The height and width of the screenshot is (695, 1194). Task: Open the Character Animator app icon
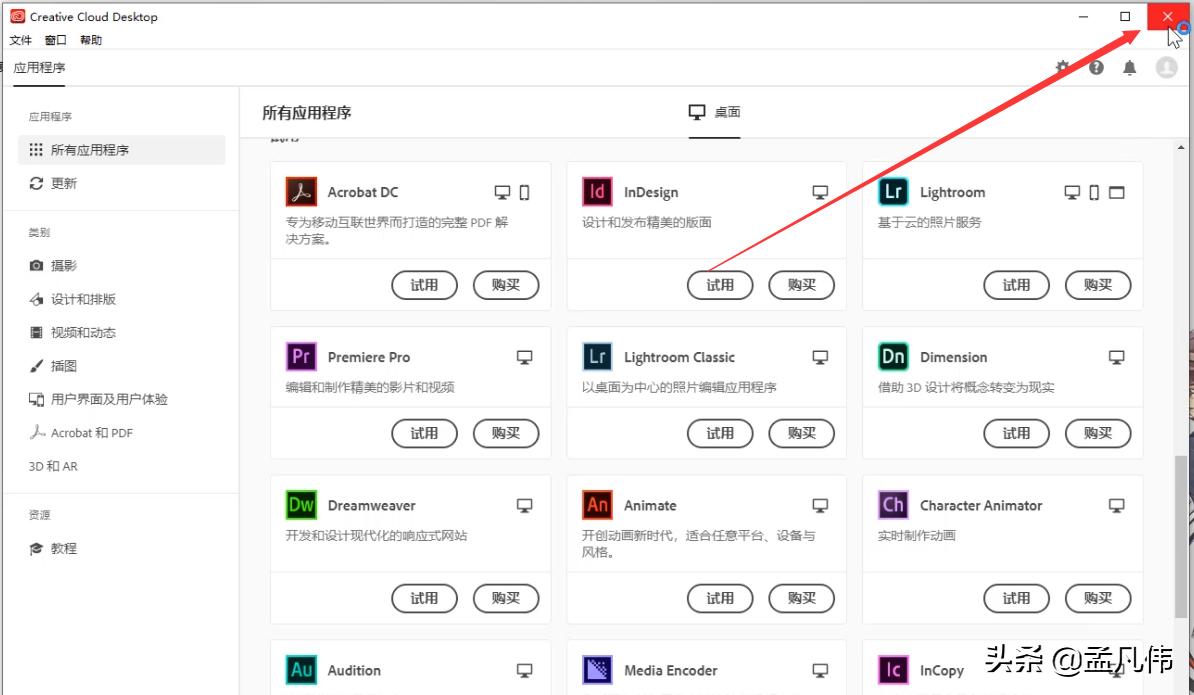[x=893, y=505]
